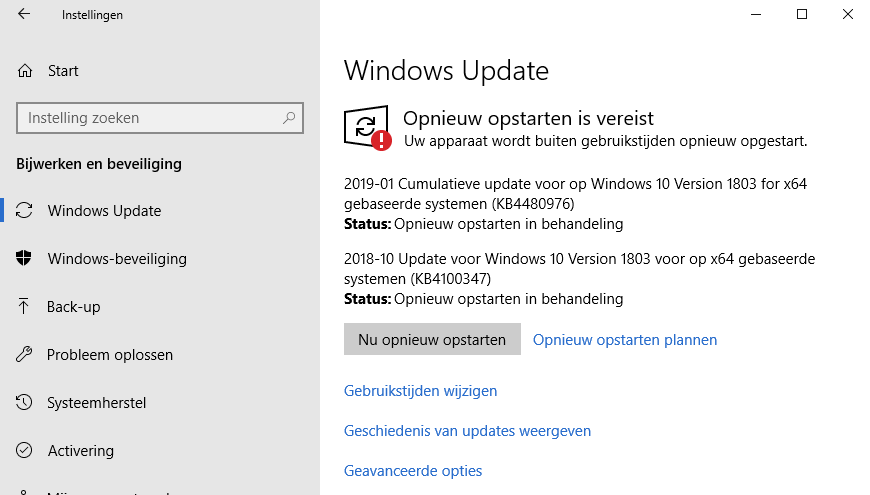Image resolution: width=870 pixels, height=495 pixels.
Task: Click the Activering checkmark icon
Action: 25,451
